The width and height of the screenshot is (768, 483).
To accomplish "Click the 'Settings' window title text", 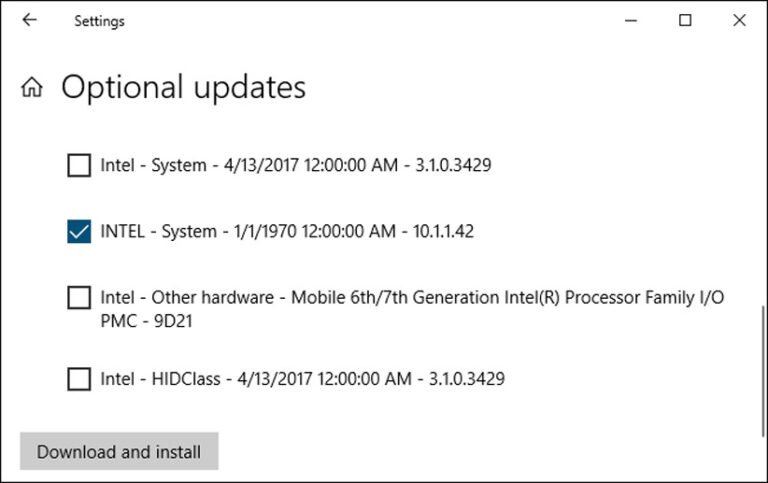I will click(99, 21).
